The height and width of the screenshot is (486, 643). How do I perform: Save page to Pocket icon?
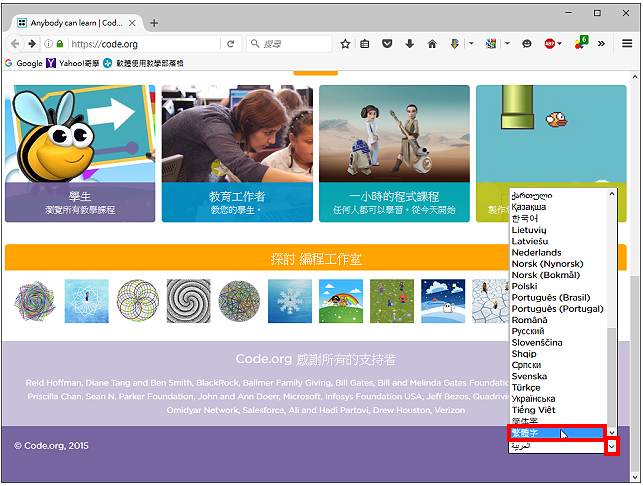(x=387, y=43)
